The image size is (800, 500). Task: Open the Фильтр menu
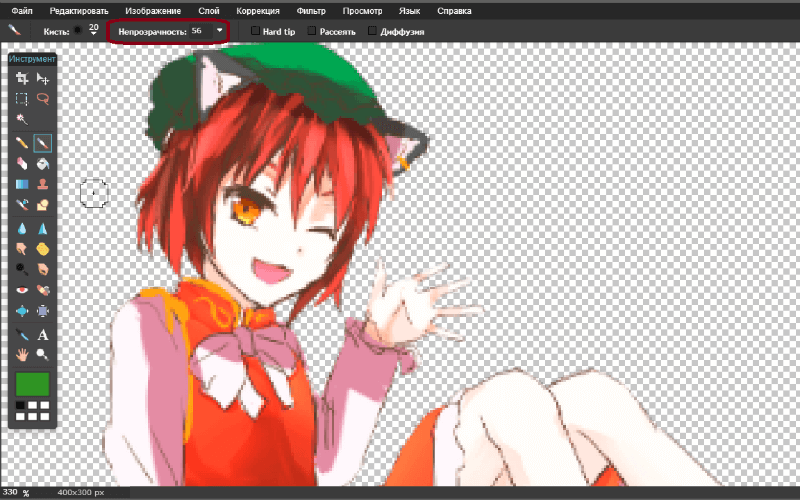(311, 10)
